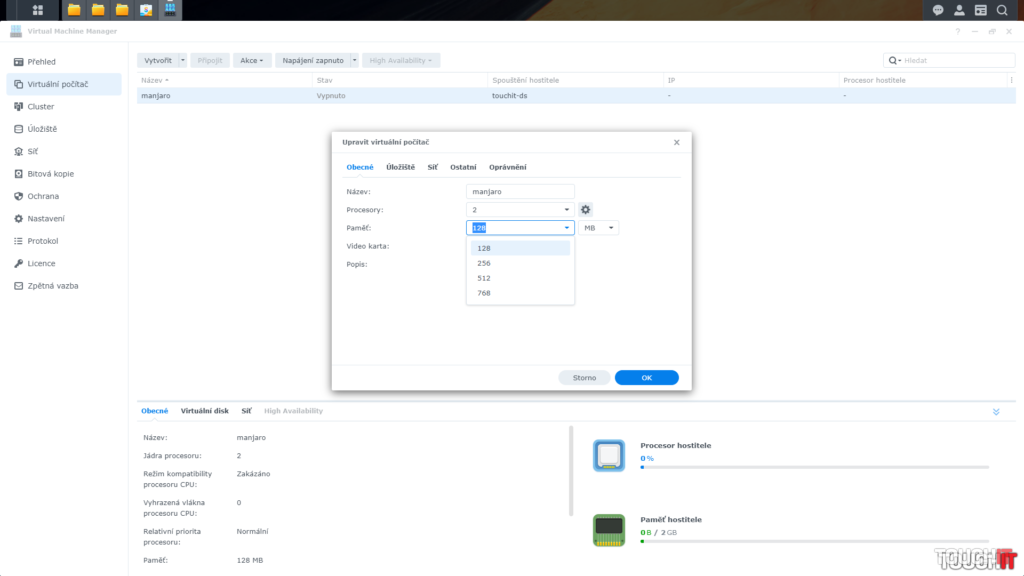
Task: Open processor advanced settings gear
Action: point(586,209)
